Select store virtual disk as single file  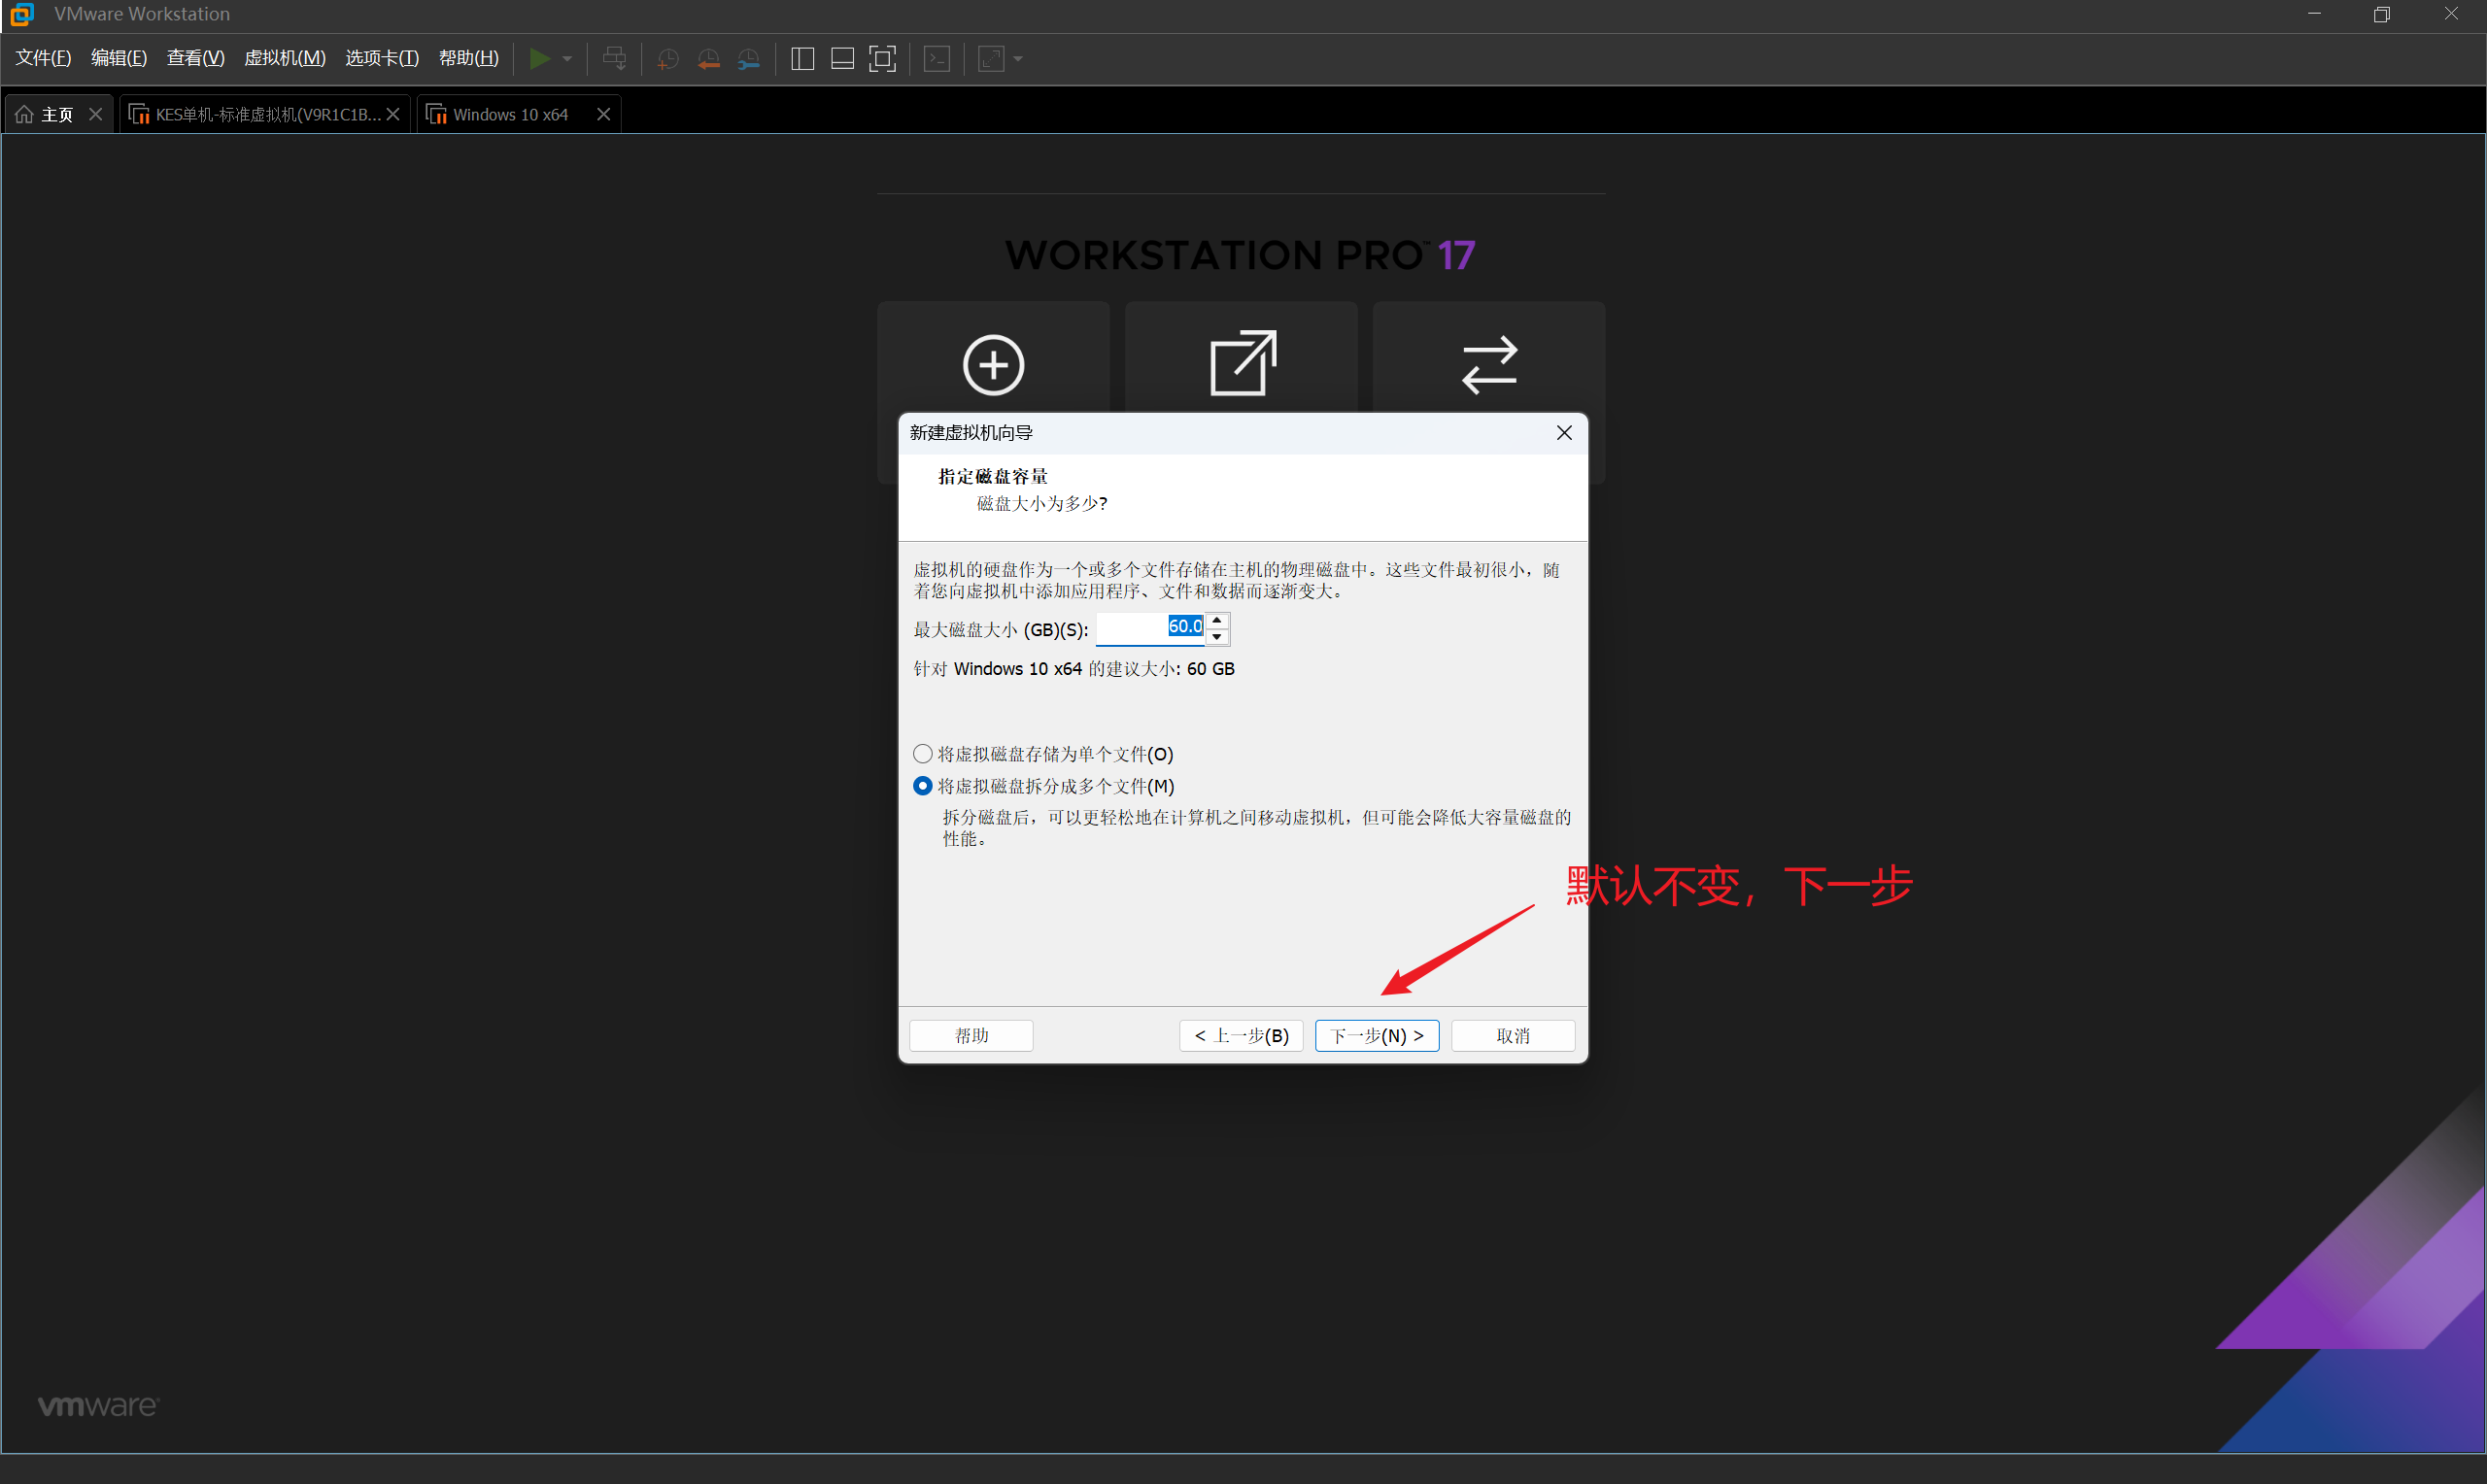coord(923,753)
